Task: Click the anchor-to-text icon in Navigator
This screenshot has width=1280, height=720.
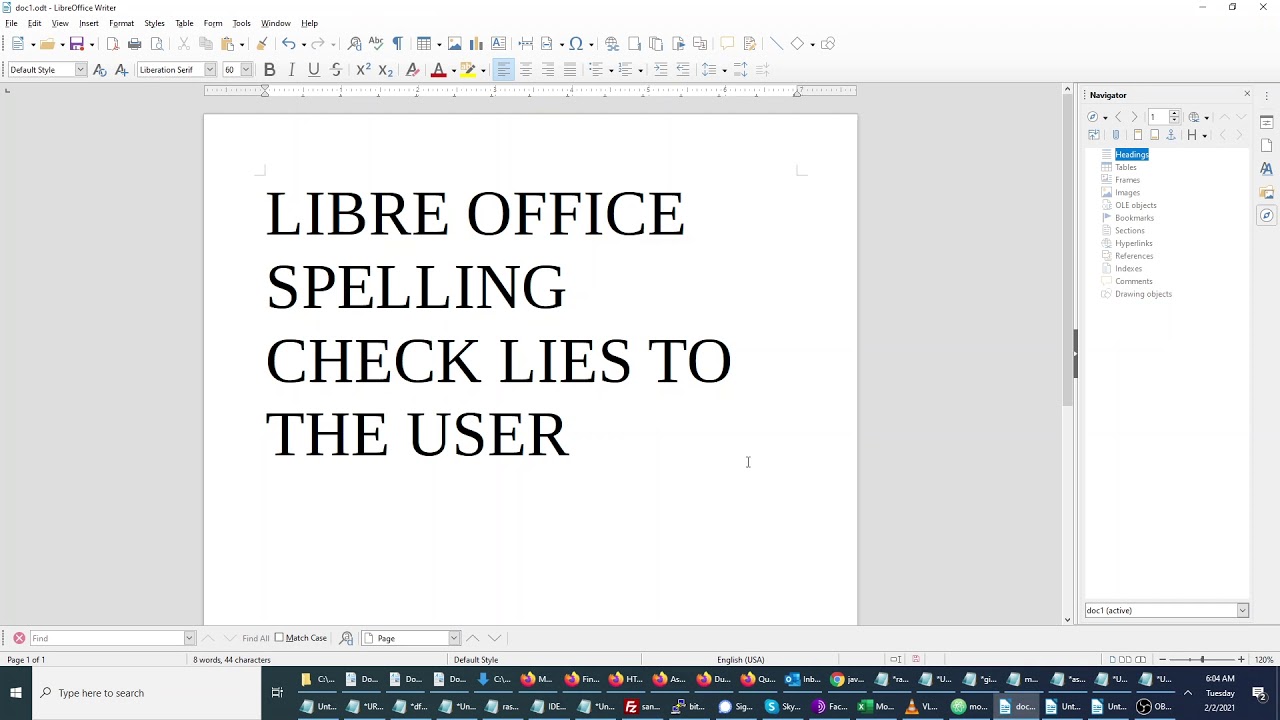Action: click(1171, 135)
